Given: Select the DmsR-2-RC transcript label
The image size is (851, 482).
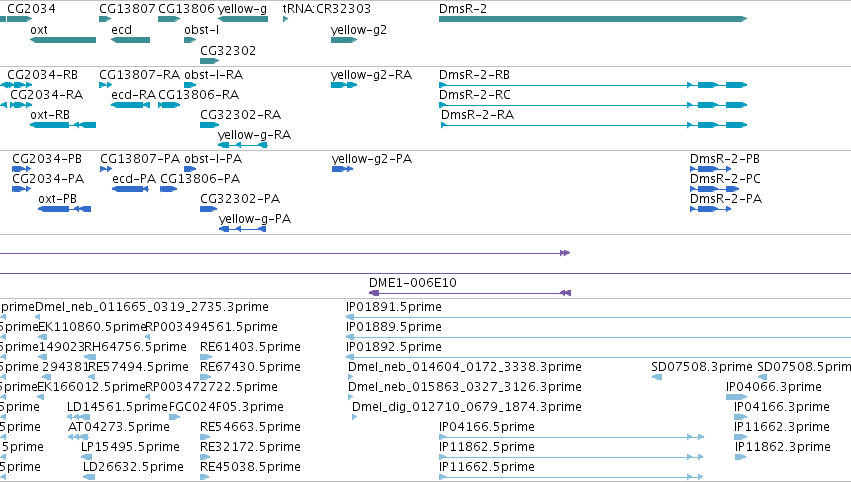Looking at the screenshot, I should 475,94.
